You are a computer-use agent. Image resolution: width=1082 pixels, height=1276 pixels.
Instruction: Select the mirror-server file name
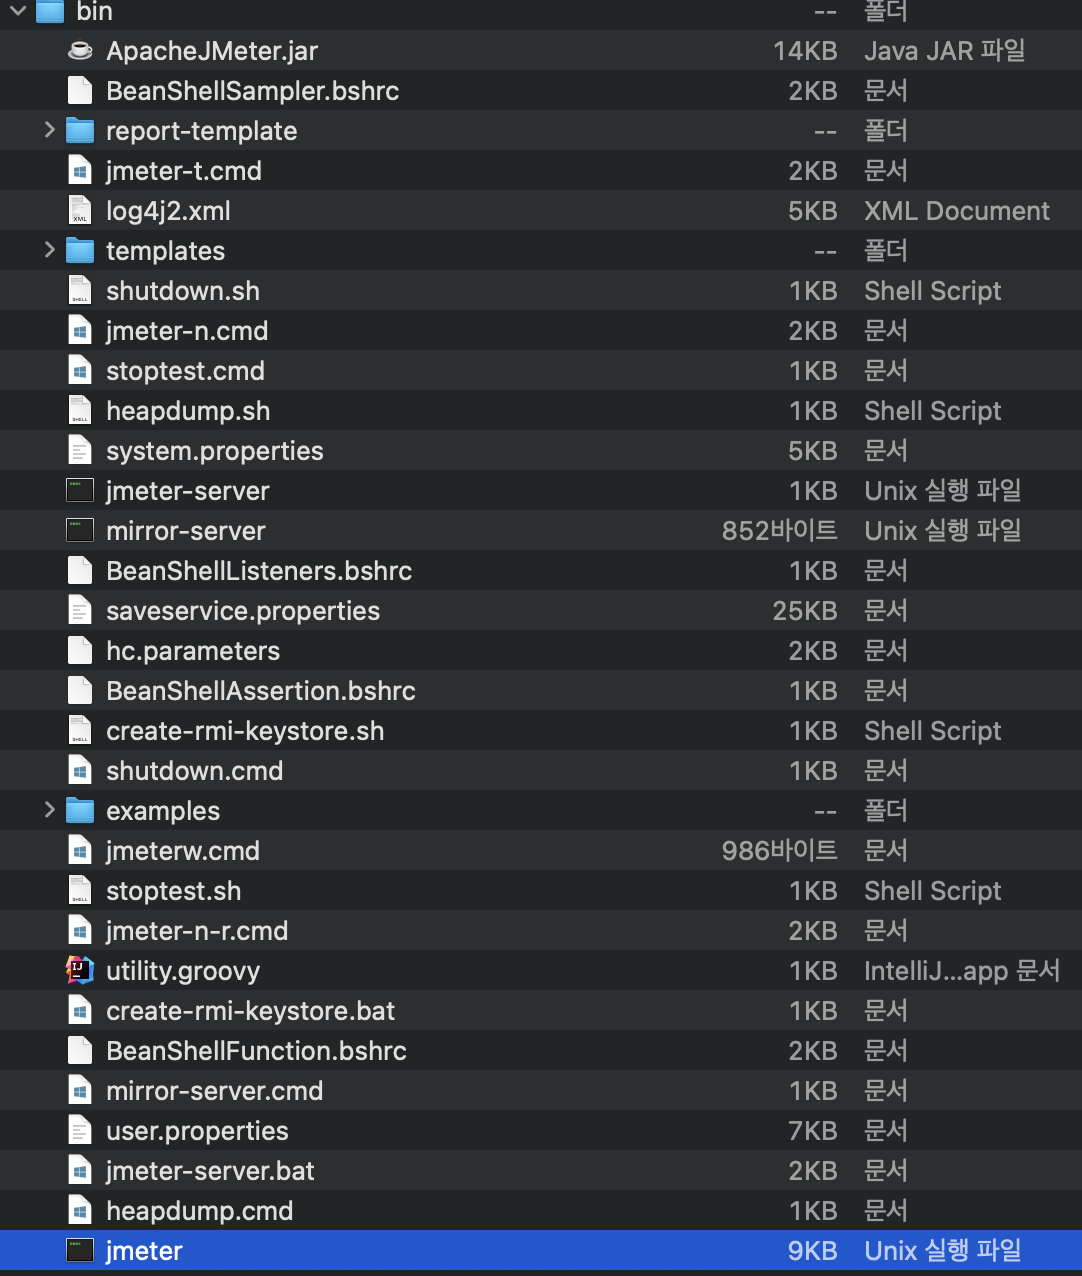coord(186,531)
